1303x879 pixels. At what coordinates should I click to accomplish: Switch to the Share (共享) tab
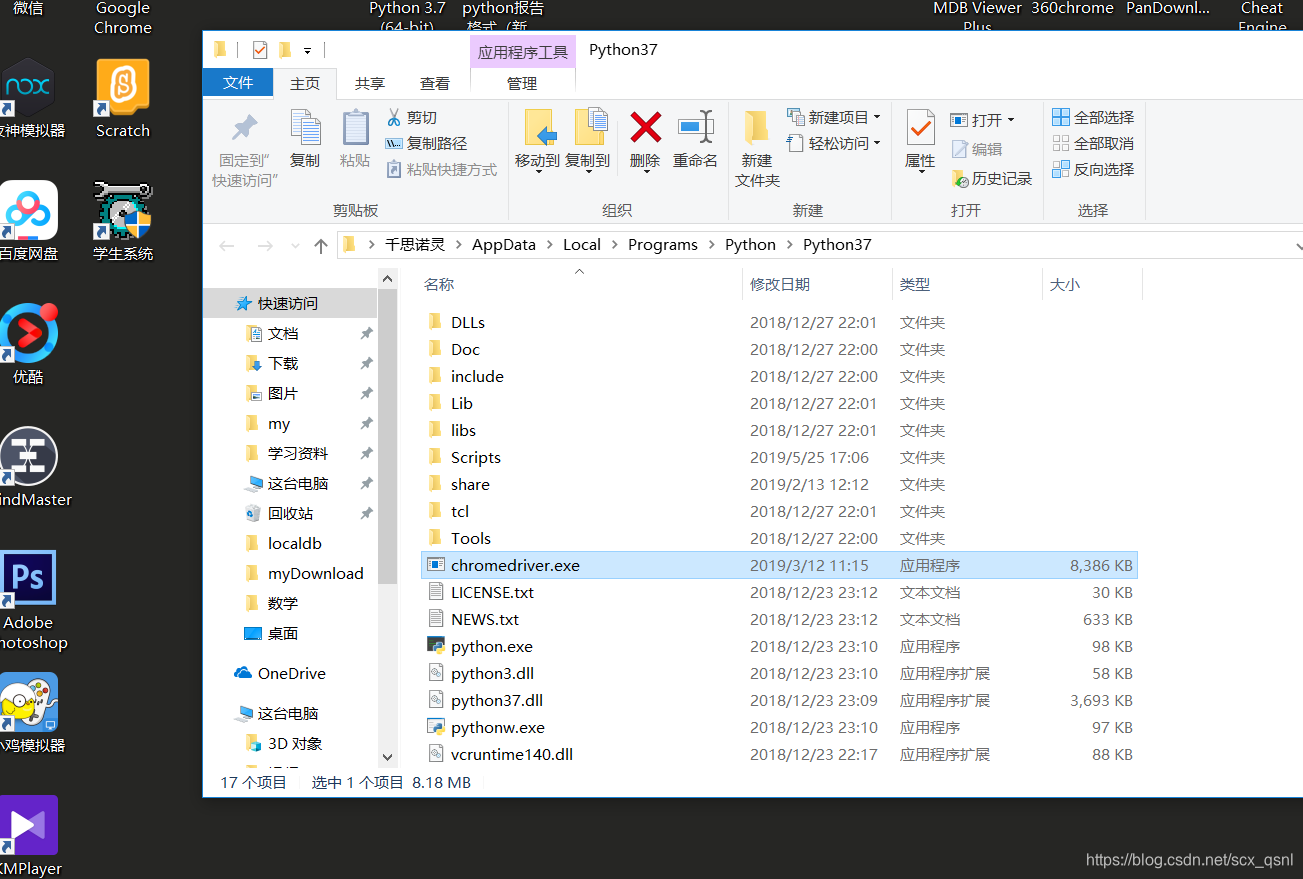coord(370,83)
